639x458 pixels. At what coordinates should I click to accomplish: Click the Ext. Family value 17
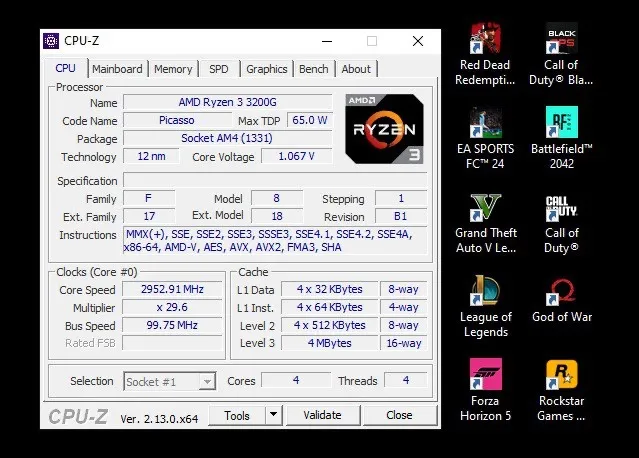[149, 216]
